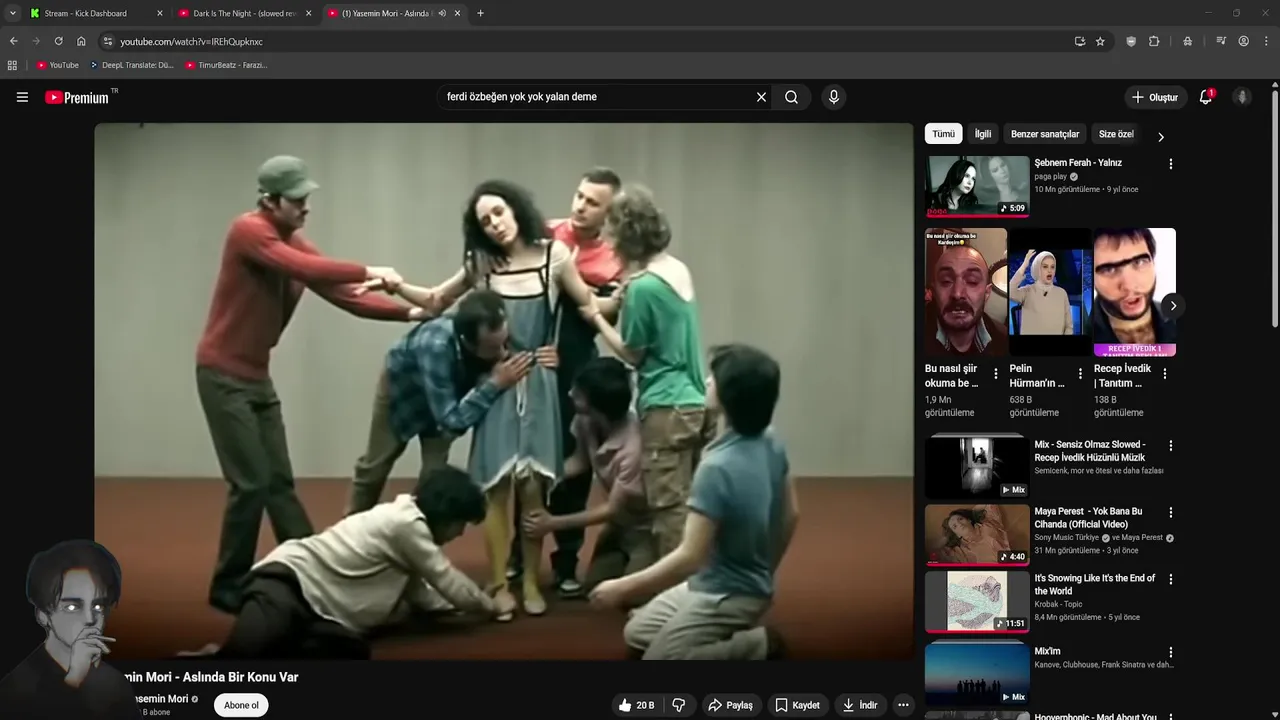This screenshot has width=1280, height=720.
Task: Select the Benzer sanatçılar chip
Action: pyautogui.click(x=1045, y=134)
